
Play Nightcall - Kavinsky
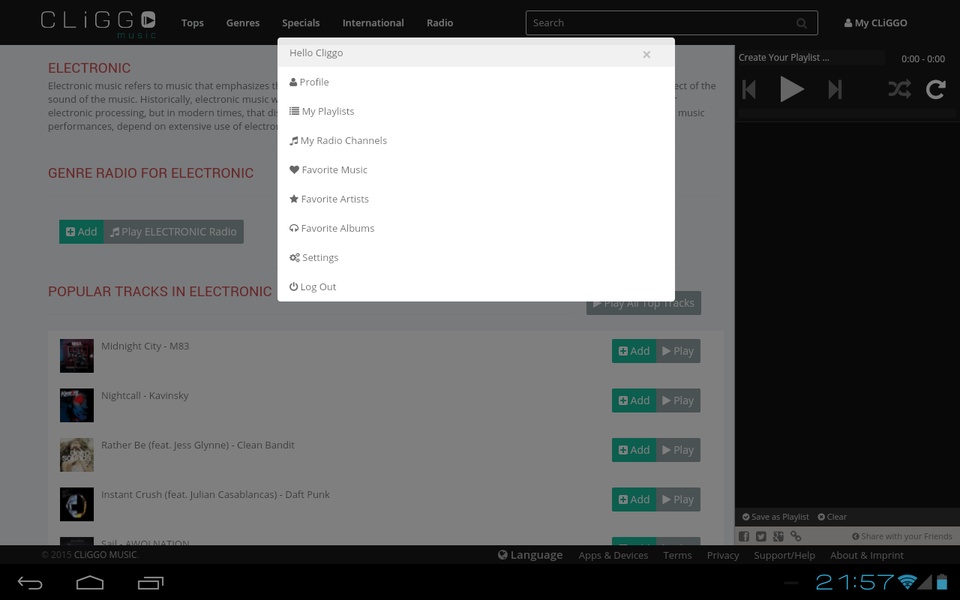678,400
